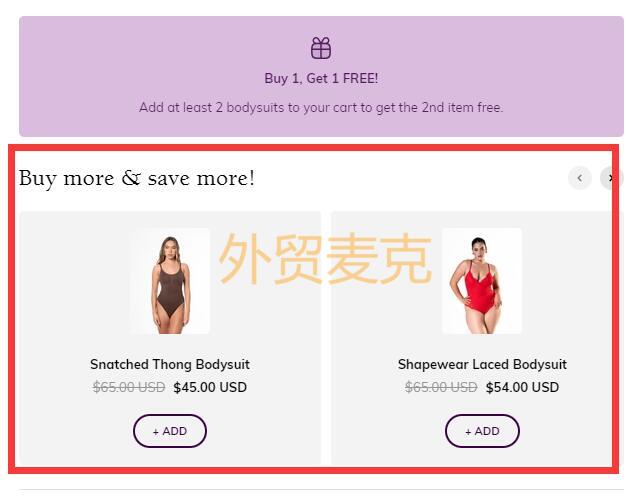
Task: Click the "Add at least 2 bodysuits" text
Action: pyautogui.click(x=321, y=107)
